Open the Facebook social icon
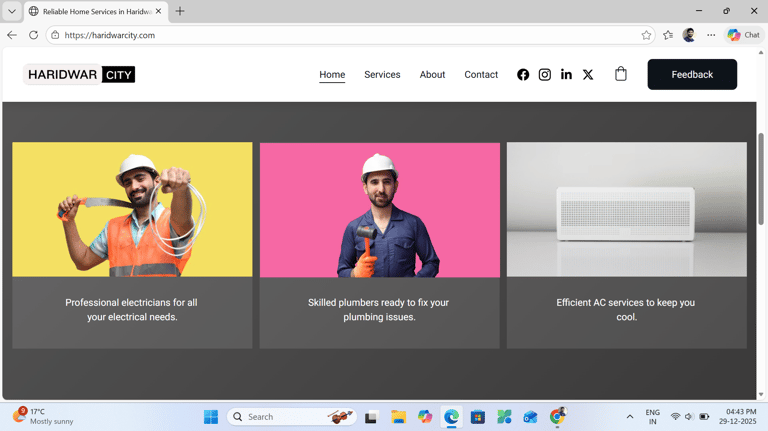 (x=523, y=74)
